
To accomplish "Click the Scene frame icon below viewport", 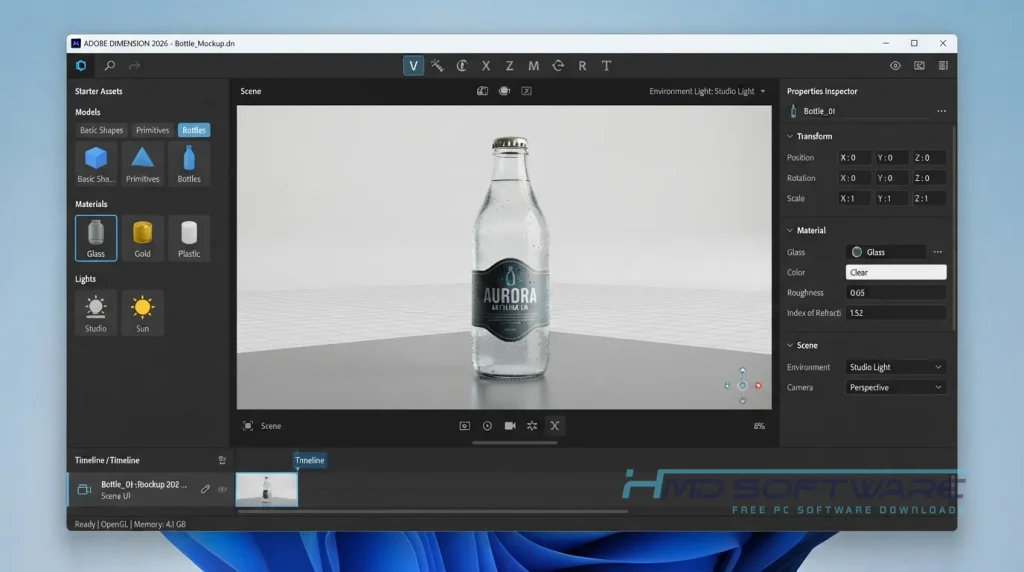I will [x=248, y=426].
